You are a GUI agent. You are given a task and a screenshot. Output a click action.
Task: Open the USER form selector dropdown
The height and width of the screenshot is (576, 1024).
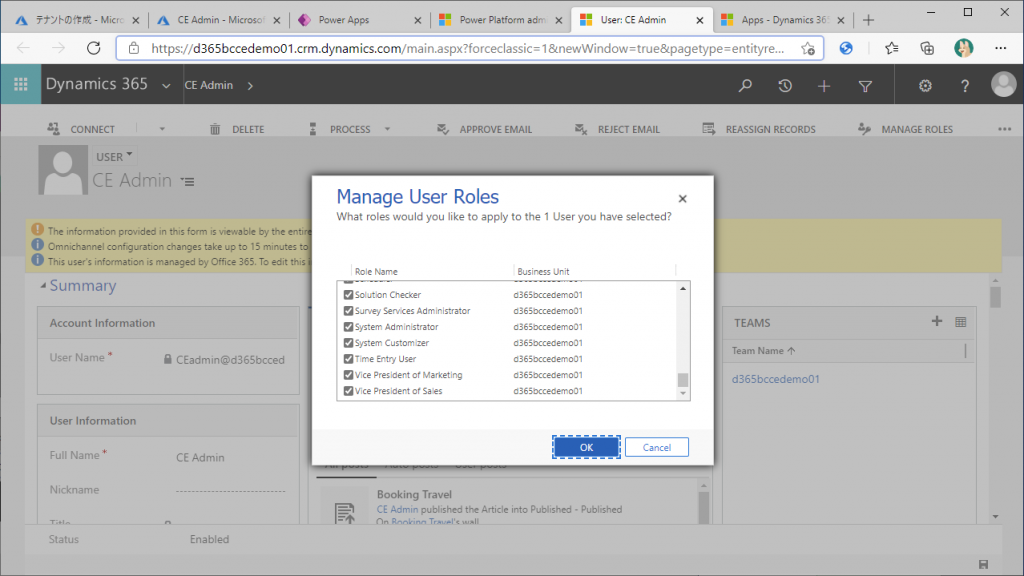click(x=114, y=156)
